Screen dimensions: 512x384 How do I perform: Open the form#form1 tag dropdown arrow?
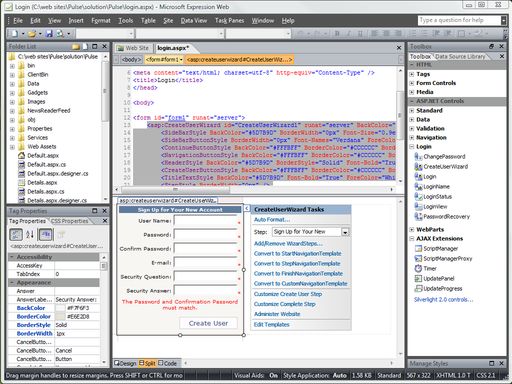181,60
